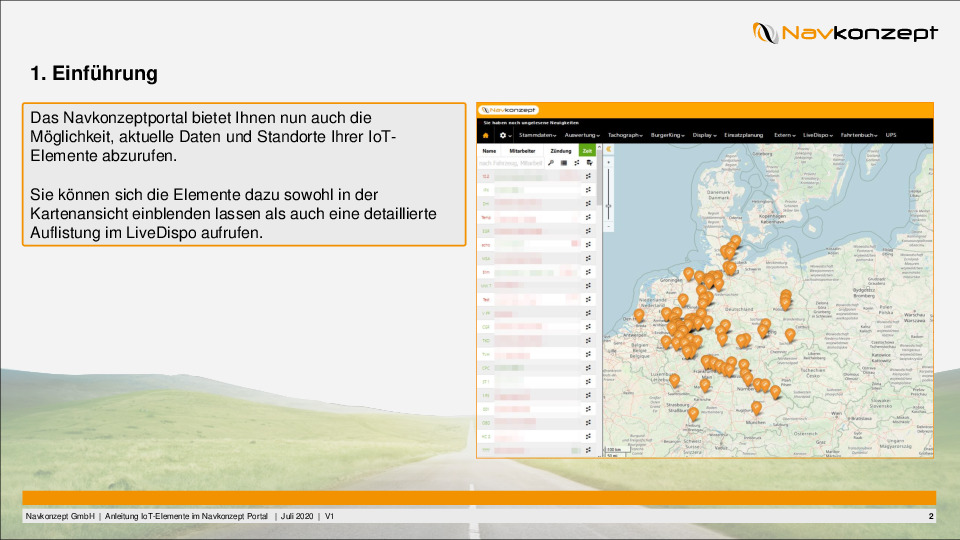
Task: Open the Stammdaten menu
Action: tap(538, 135)
